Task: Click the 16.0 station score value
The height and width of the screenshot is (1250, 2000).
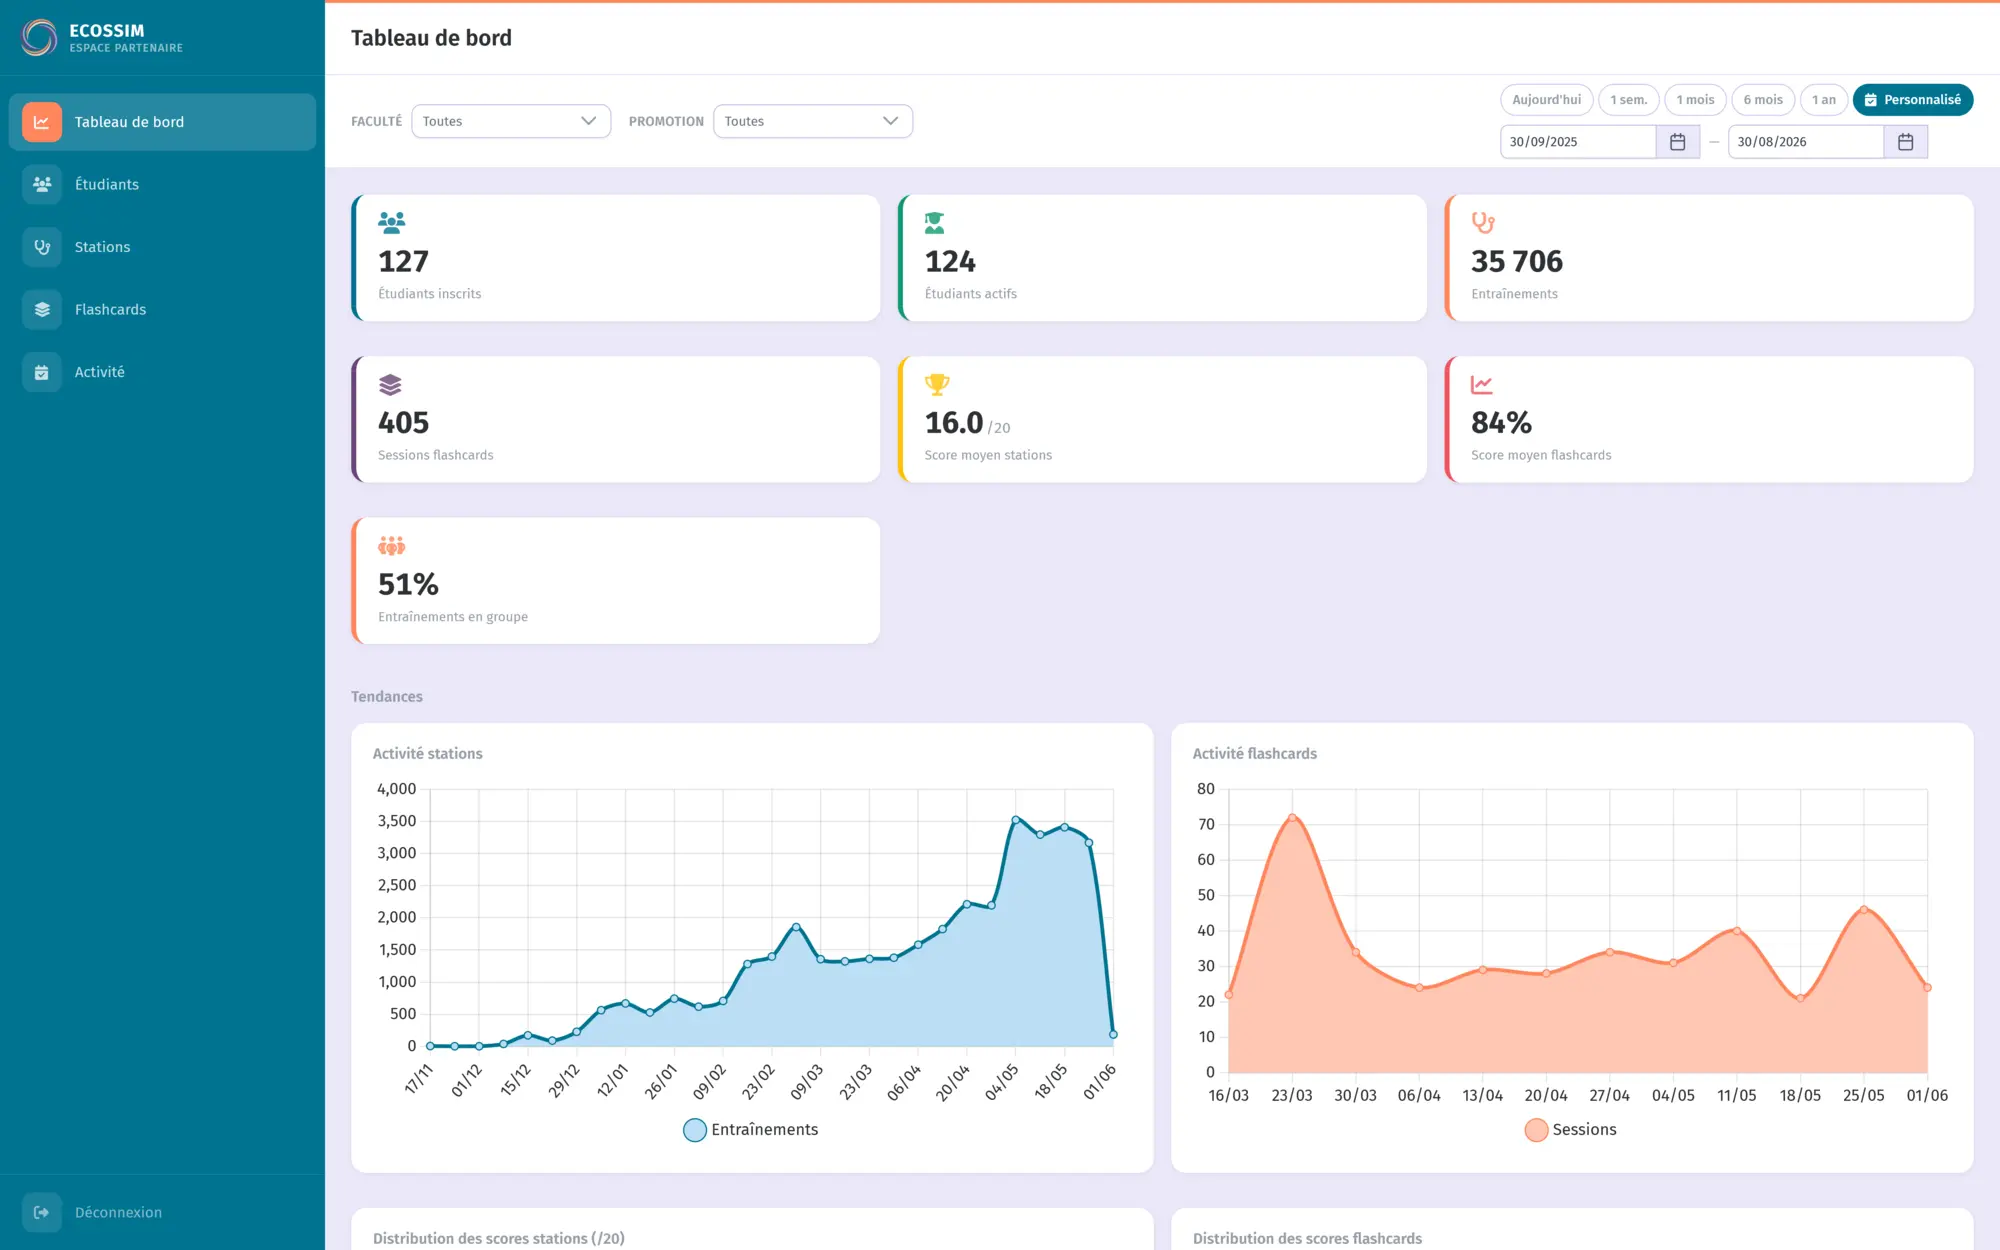Action: coord(954,423)
